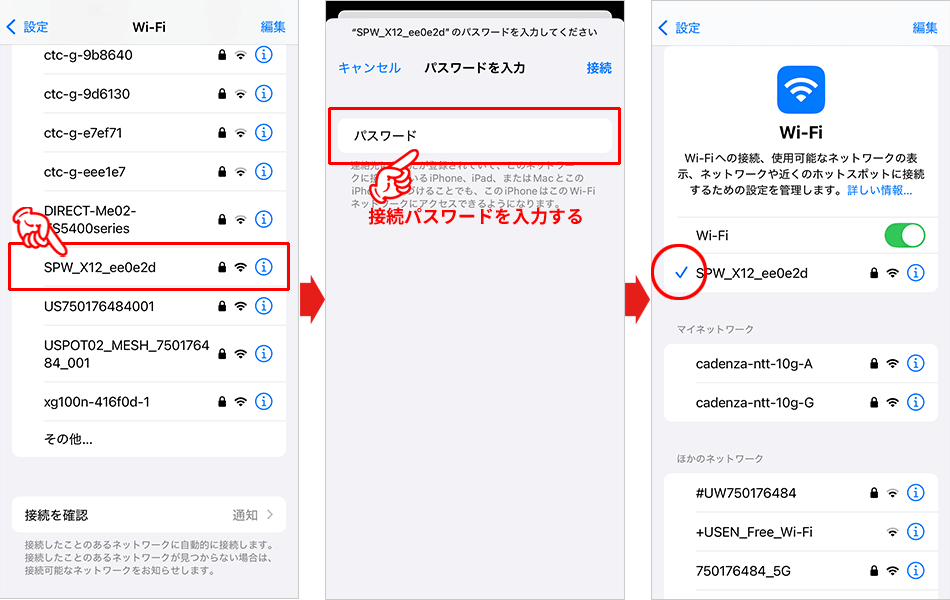Tap info icon next to US750176484001

tap(263, 306)
